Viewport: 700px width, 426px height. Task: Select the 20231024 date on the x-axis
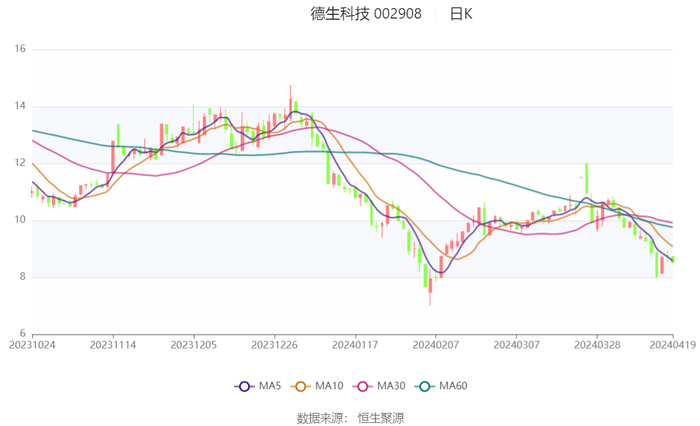click(x=32, y=345)
